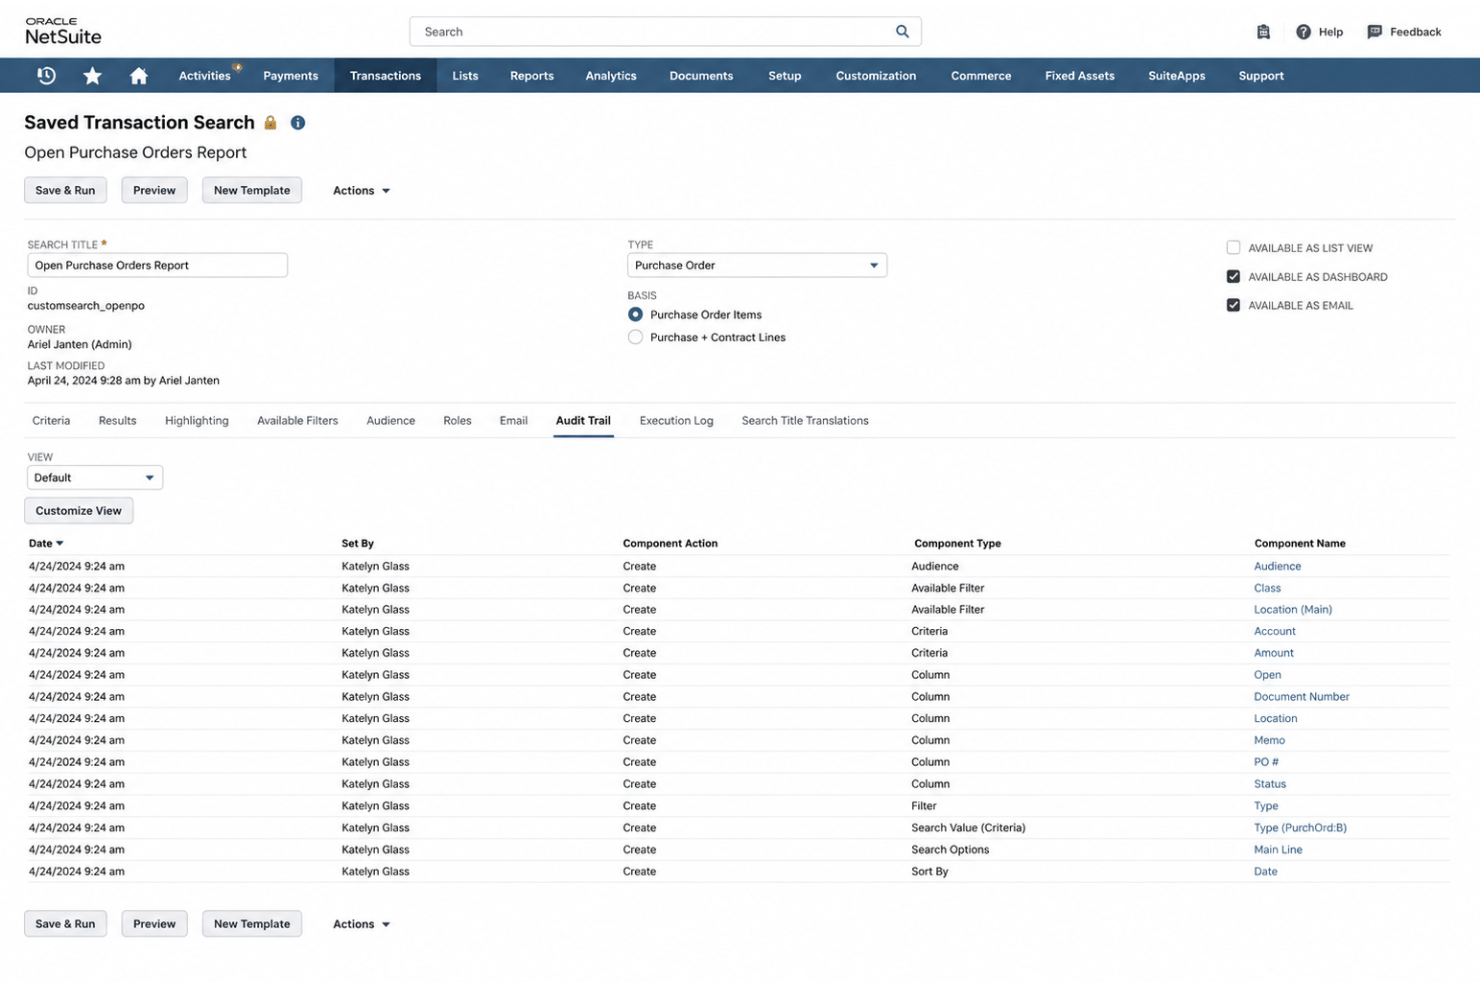Viewport: 1480px width, 987px height.
Task: Click the lock icon beside the page title
Action: (x=270, y=122)
